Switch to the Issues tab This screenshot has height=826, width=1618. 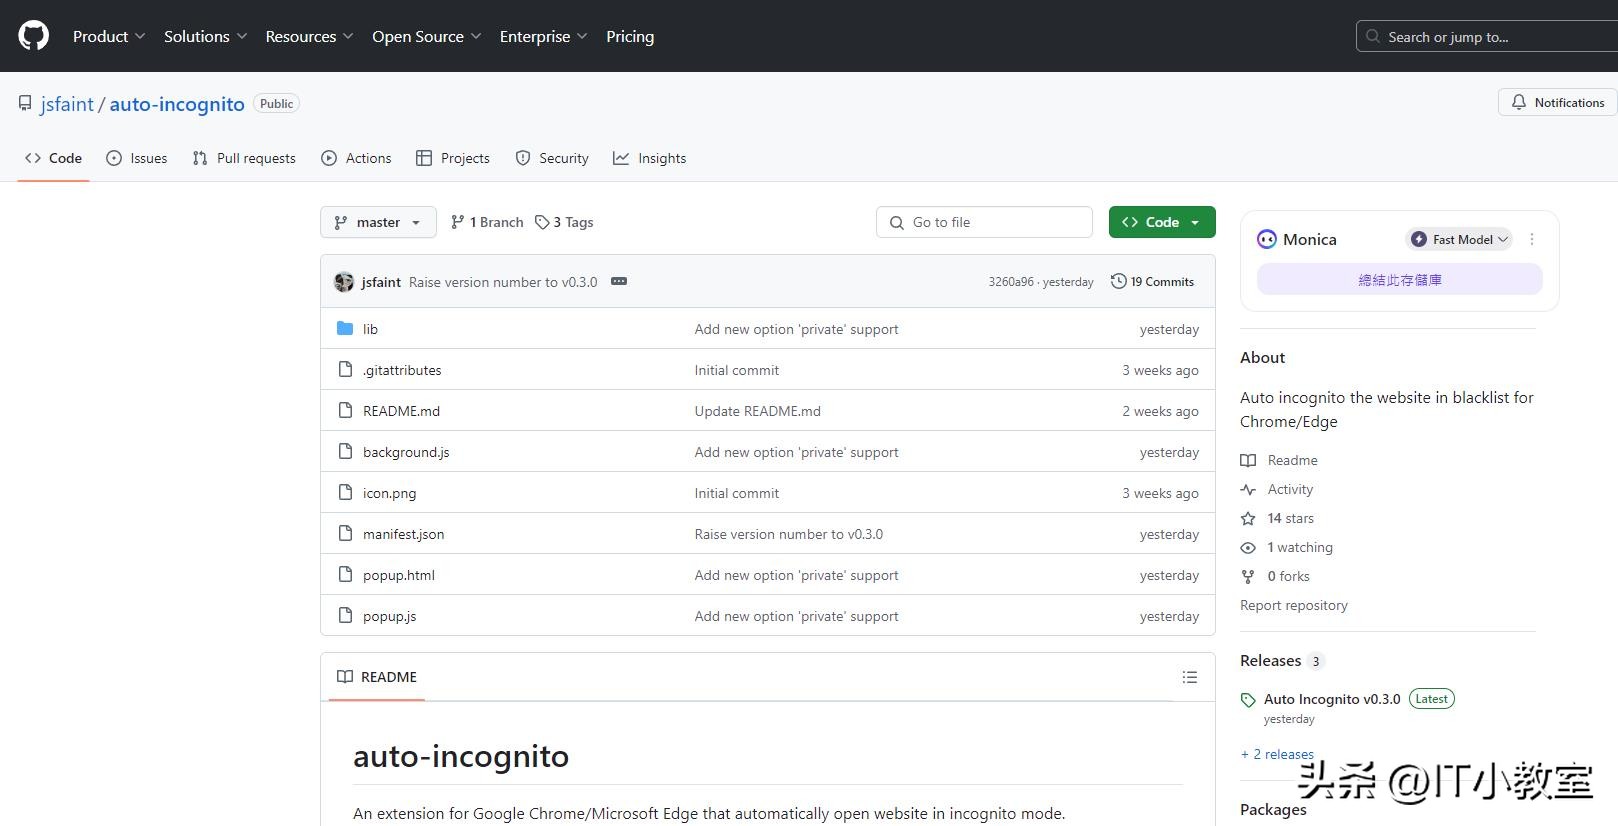click(x=137, y=158)
